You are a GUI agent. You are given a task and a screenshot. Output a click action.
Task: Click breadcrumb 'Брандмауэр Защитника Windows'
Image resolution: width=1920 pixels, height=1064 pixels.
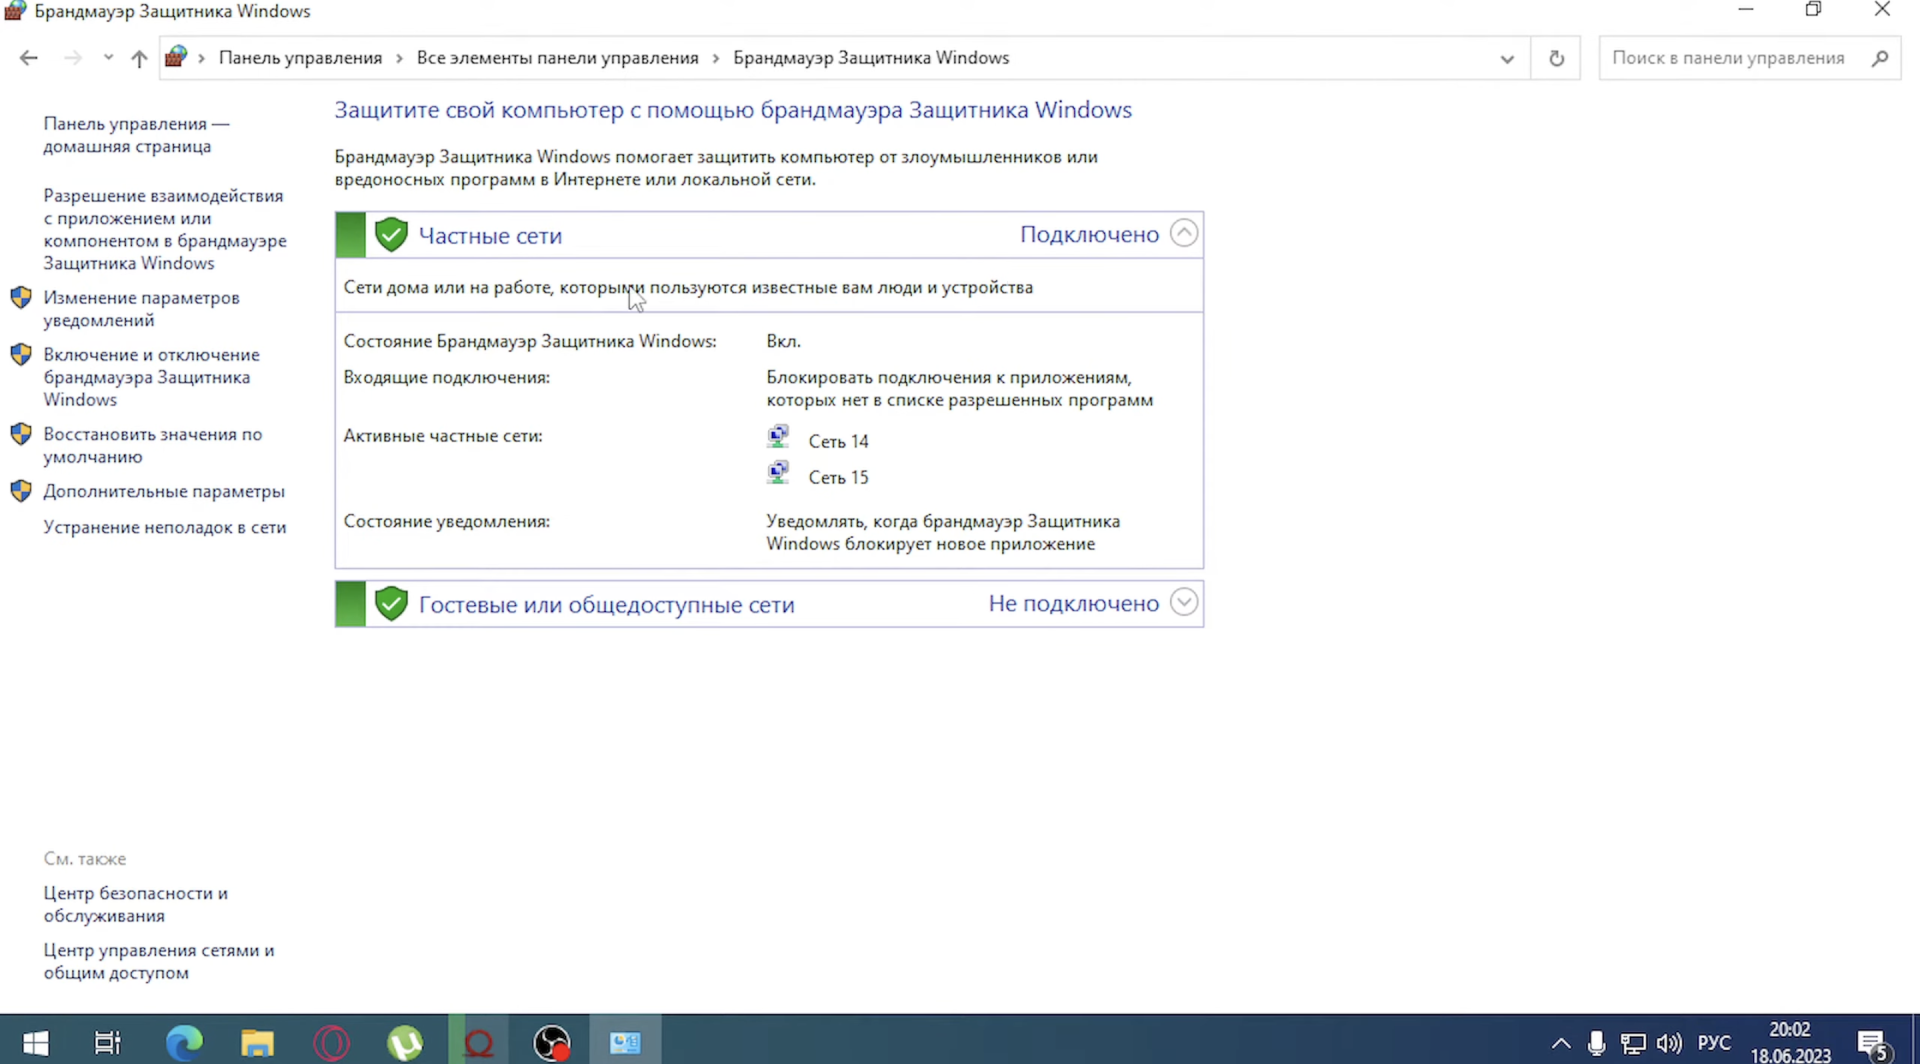(x=871, y=58)
